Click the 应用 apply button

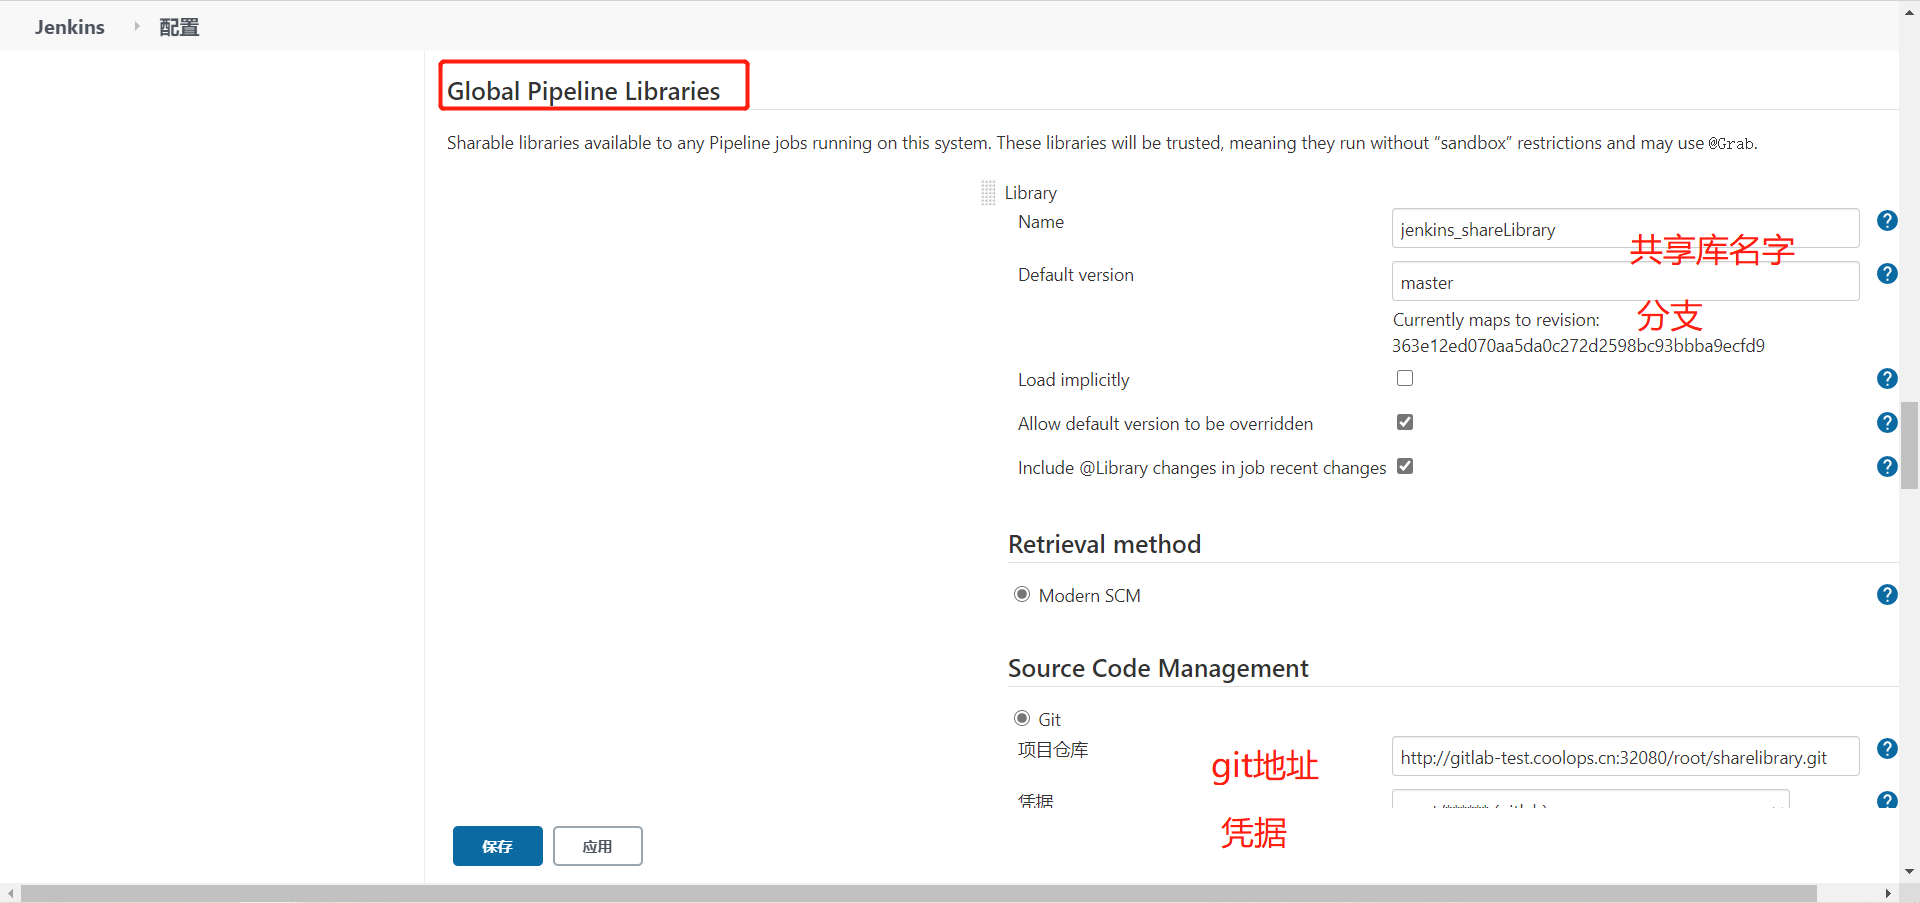click(598, 846)
